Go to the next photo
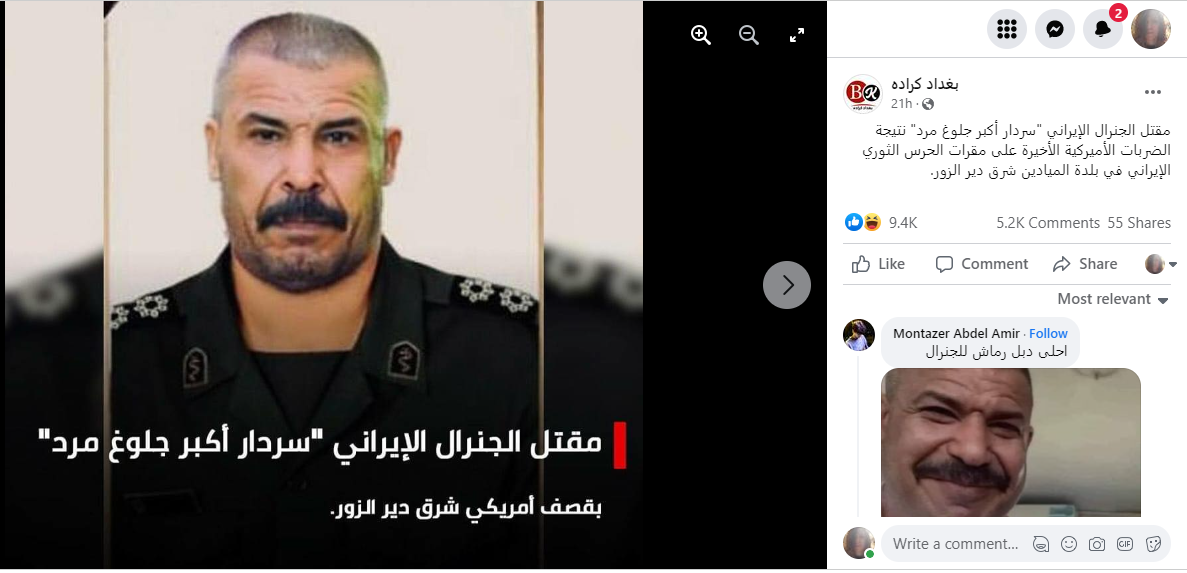Screen dimensions: 1187x573 click(x=787, y=285)
